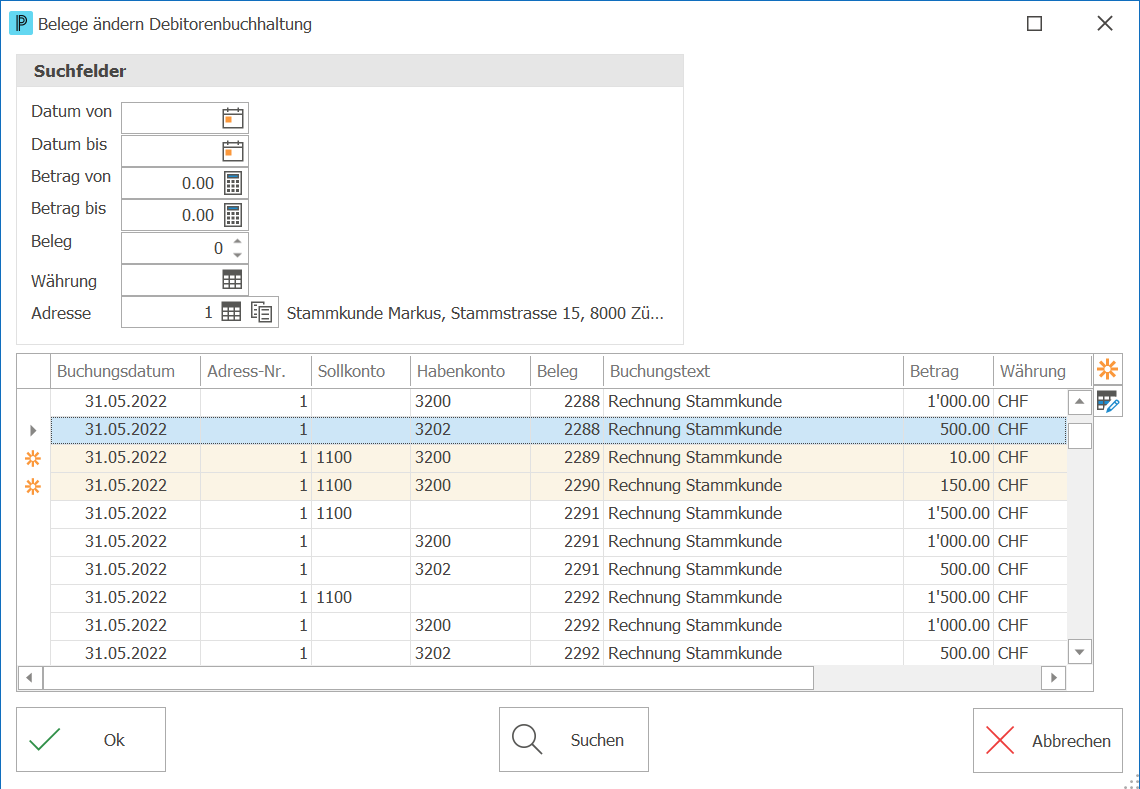The height and width of the screenshot is (789, 1140).
Task: Click the orange asterisk icon right of table header
Action: click(1107, 370)
